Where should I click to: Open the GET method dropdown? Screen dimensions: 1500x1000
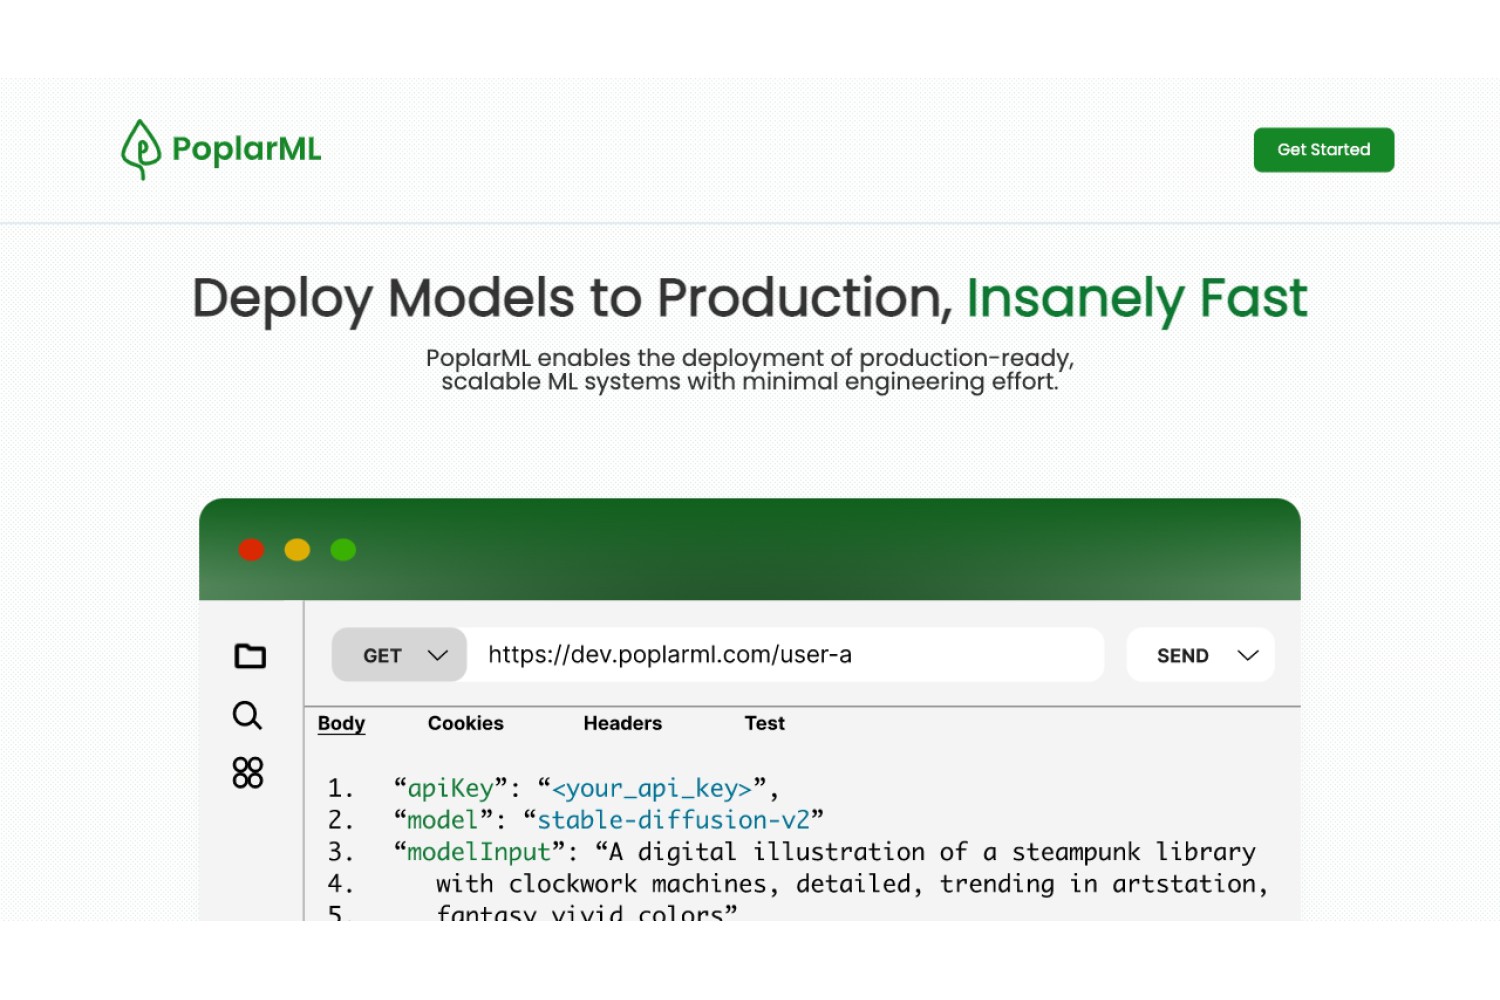click(399, 655)
